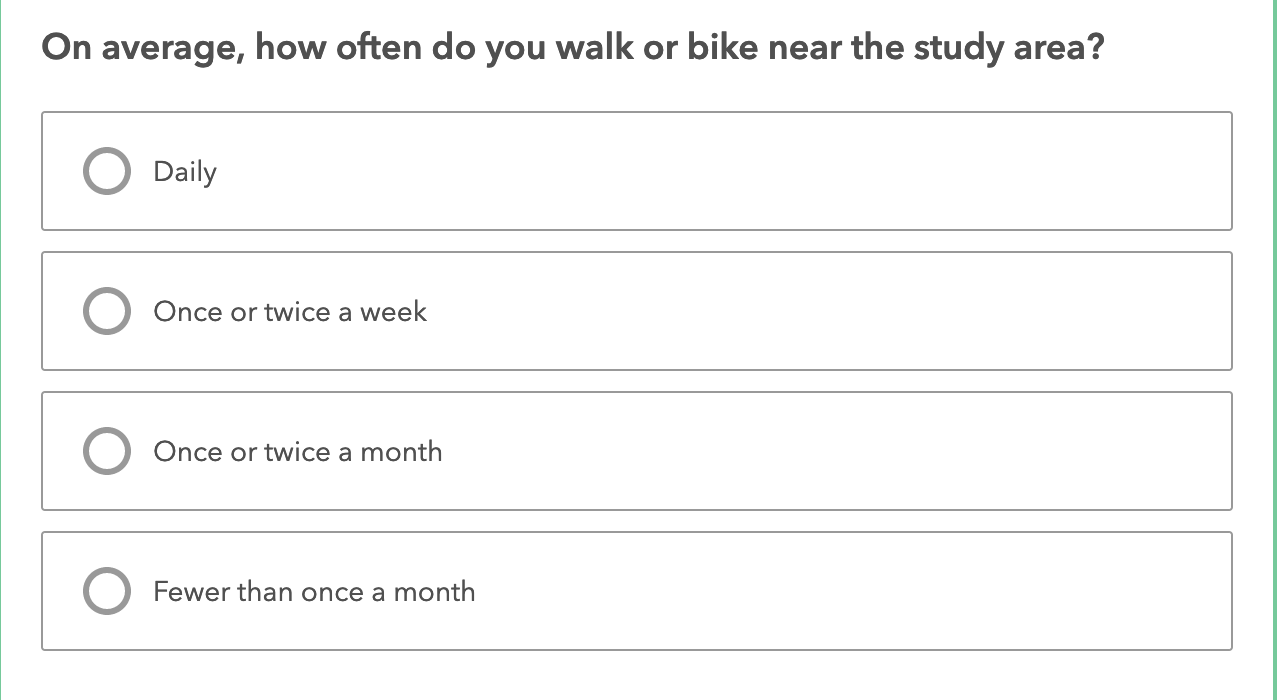Image resolution: width=1278 pixels, height=700 pixels.
Task: Click the Once or twice a month label
Action: tap(298, 452)
